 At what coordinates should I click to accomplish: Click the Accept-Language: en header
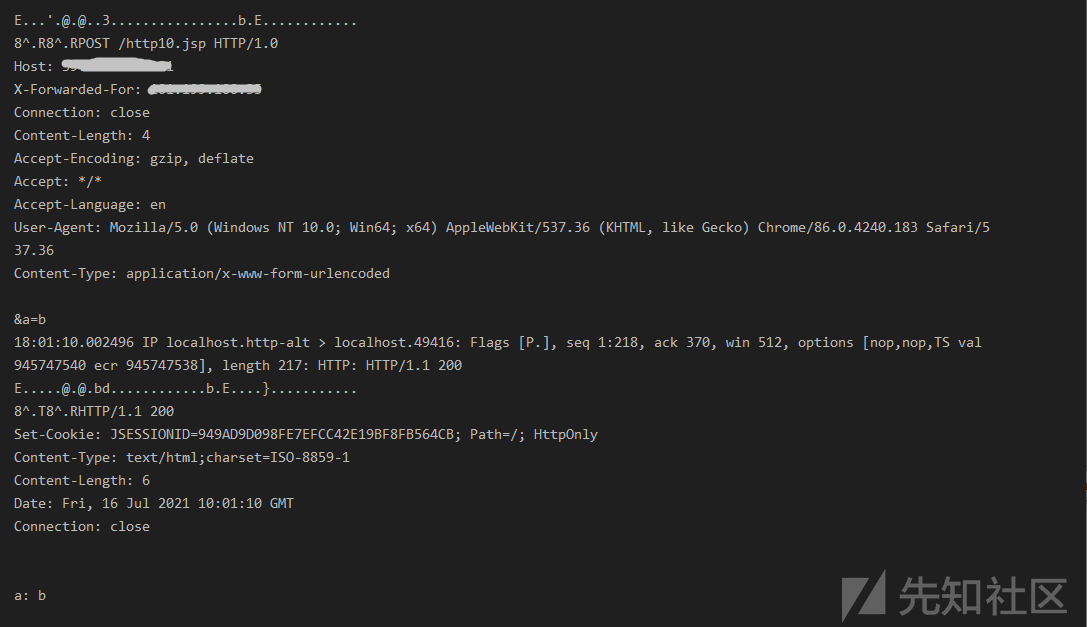tap(90, 204)
